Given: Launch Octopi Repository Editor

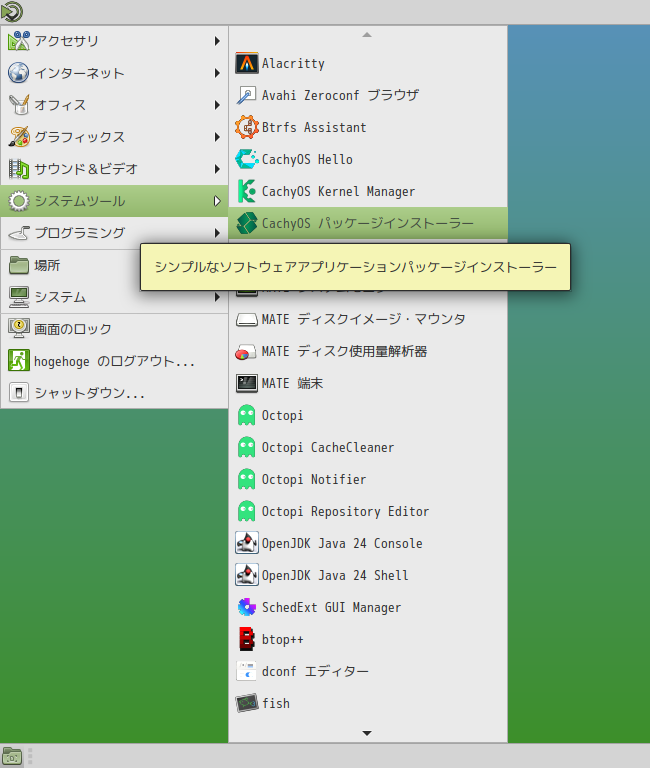Looking at the screenshot, I should coord(368,511).
